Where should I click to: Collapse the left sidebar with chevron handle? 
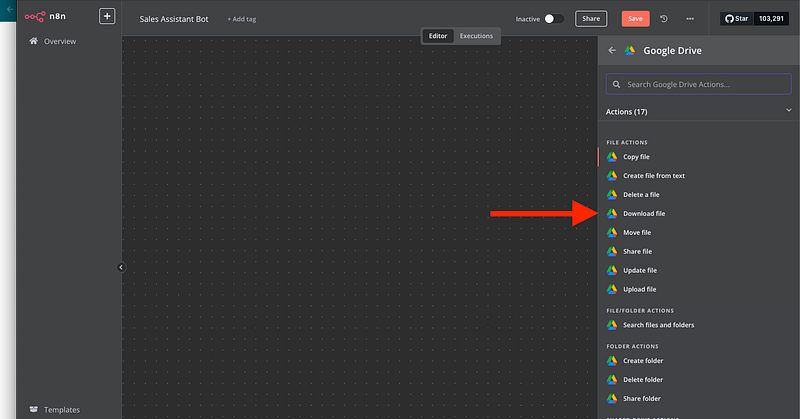[120, 267]
